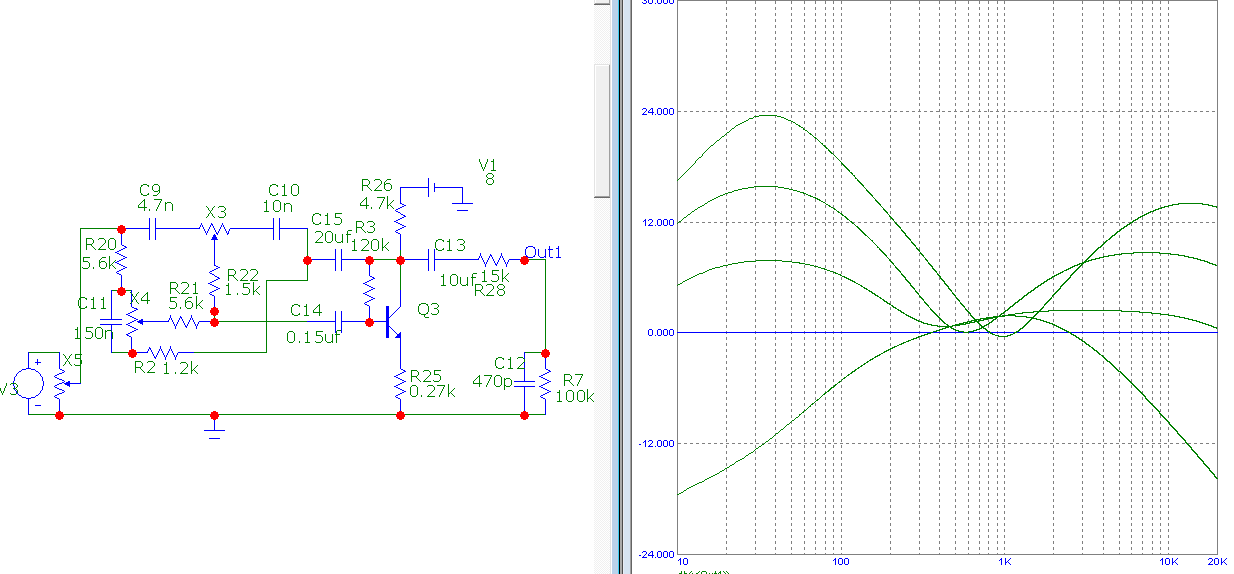
Task: Select the R7 load resistor symbol
Action: pyautogui.click(x=545, y=384)
